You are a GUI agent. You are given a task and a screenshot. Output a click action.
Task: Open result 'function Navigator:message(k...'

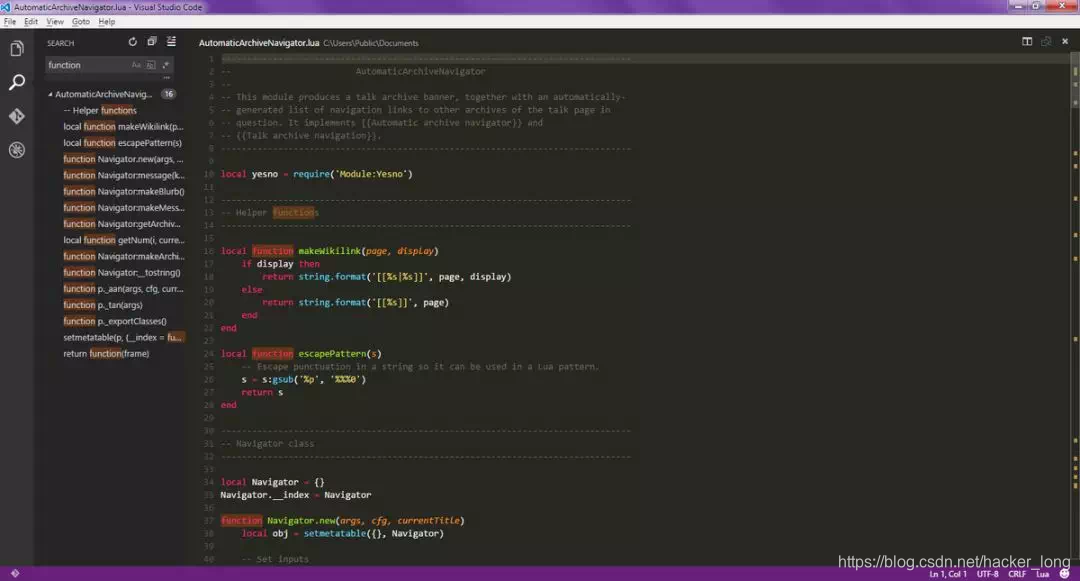pos(124,176)
